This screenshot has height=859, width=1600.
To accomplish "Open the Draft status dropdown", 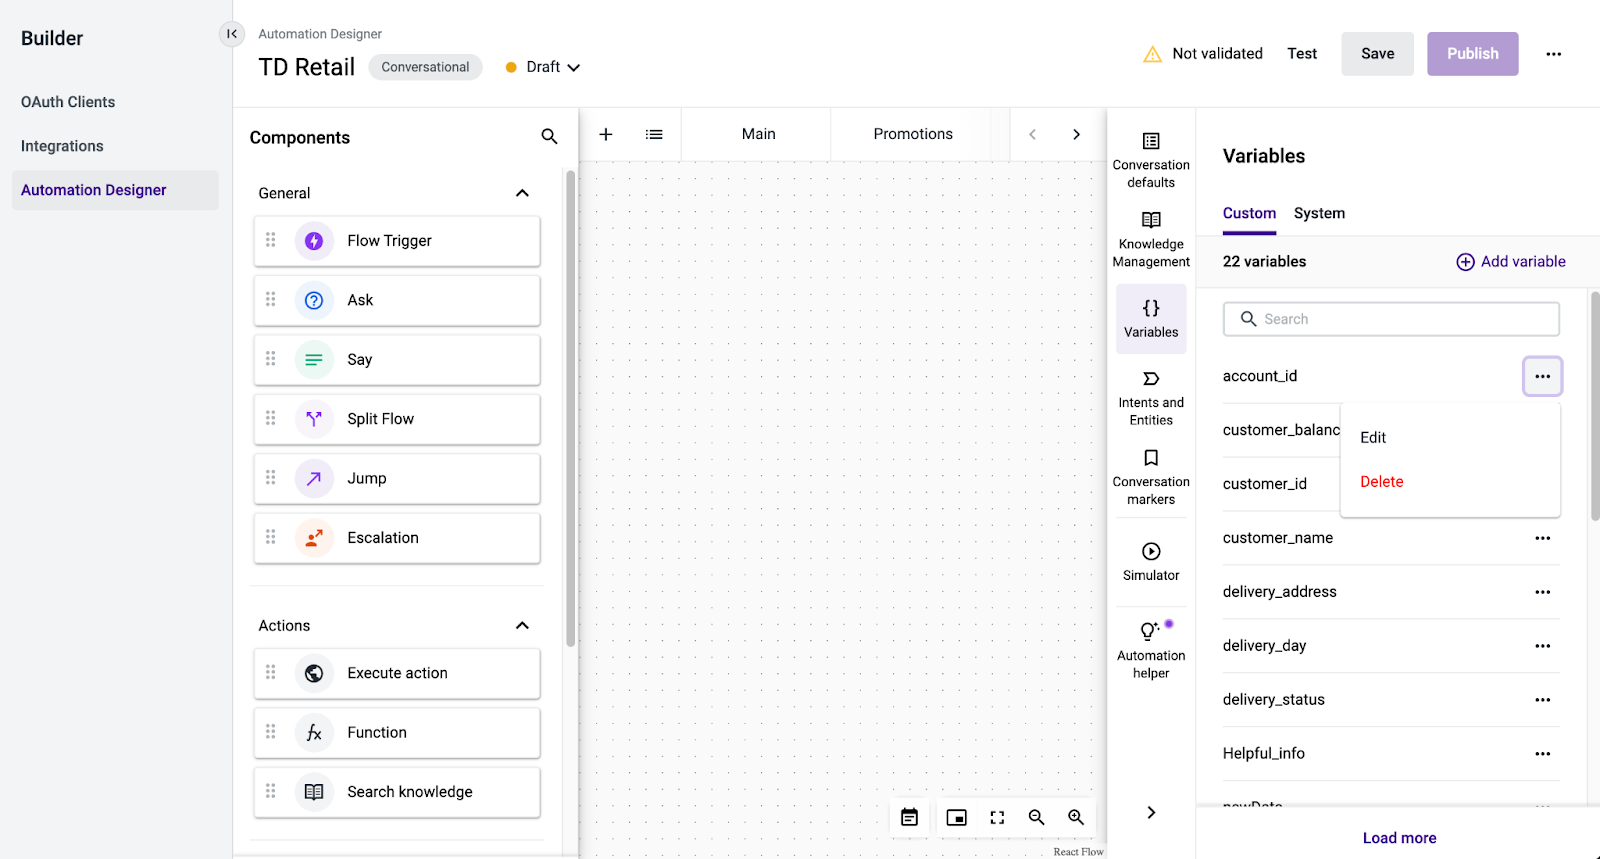I will tap(544, 67).
